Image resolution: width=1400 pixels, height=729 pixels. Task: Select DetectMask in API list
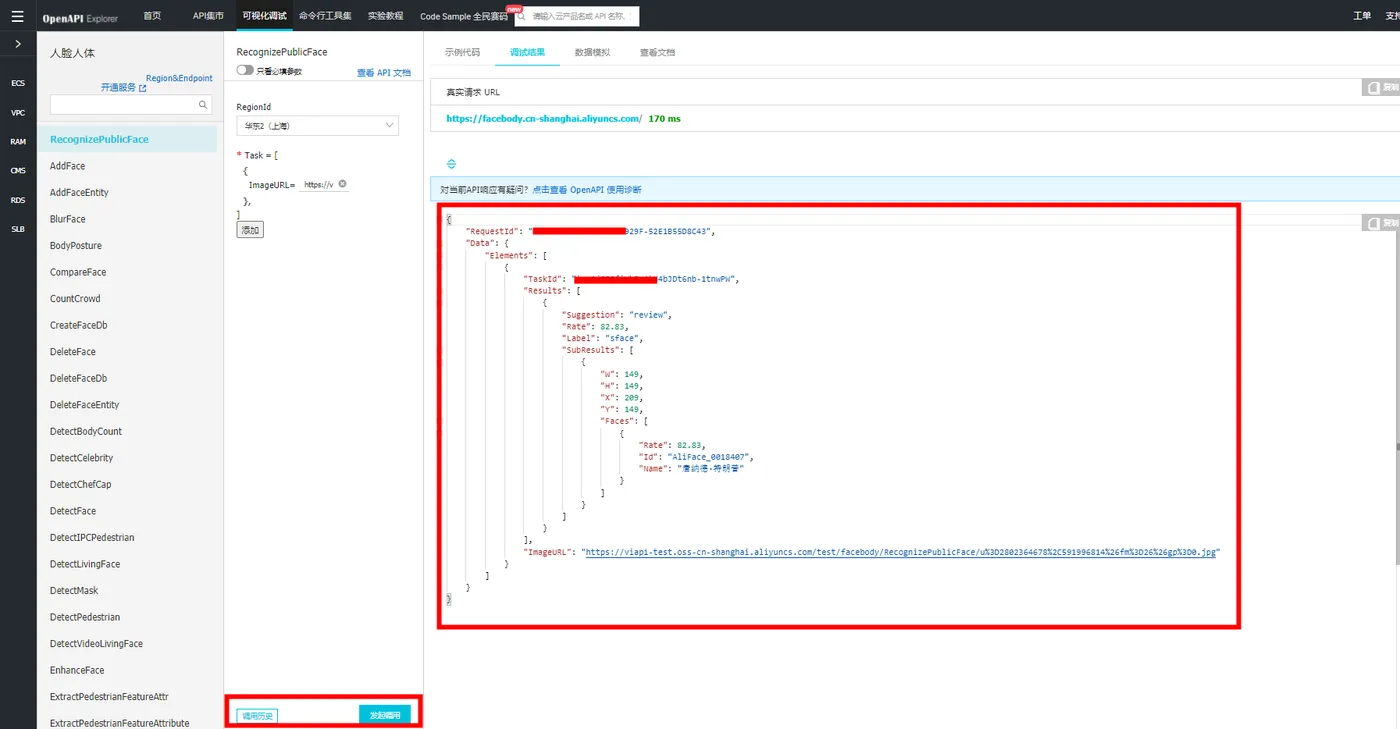pyautogui.click(x=74, y=591)
